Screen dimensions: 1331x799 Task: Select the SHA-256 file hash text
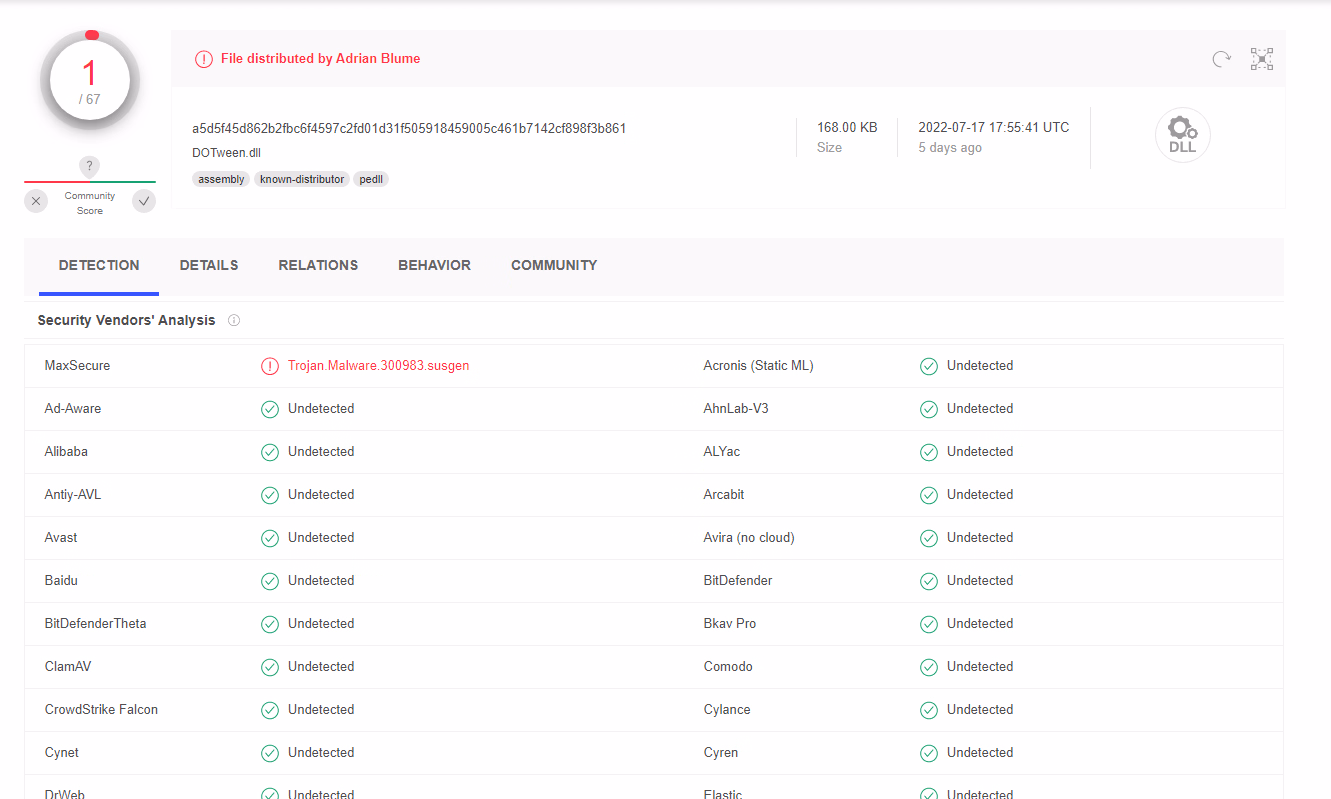click(409, 128)
